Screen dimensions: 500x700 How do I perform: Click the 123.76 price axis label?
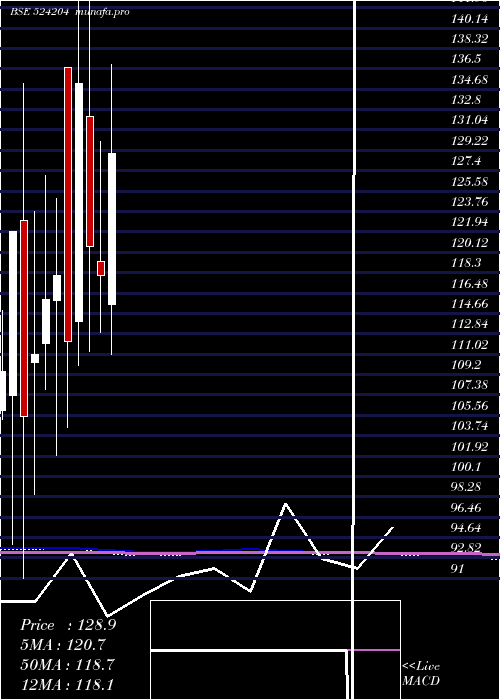click(470, 202)
